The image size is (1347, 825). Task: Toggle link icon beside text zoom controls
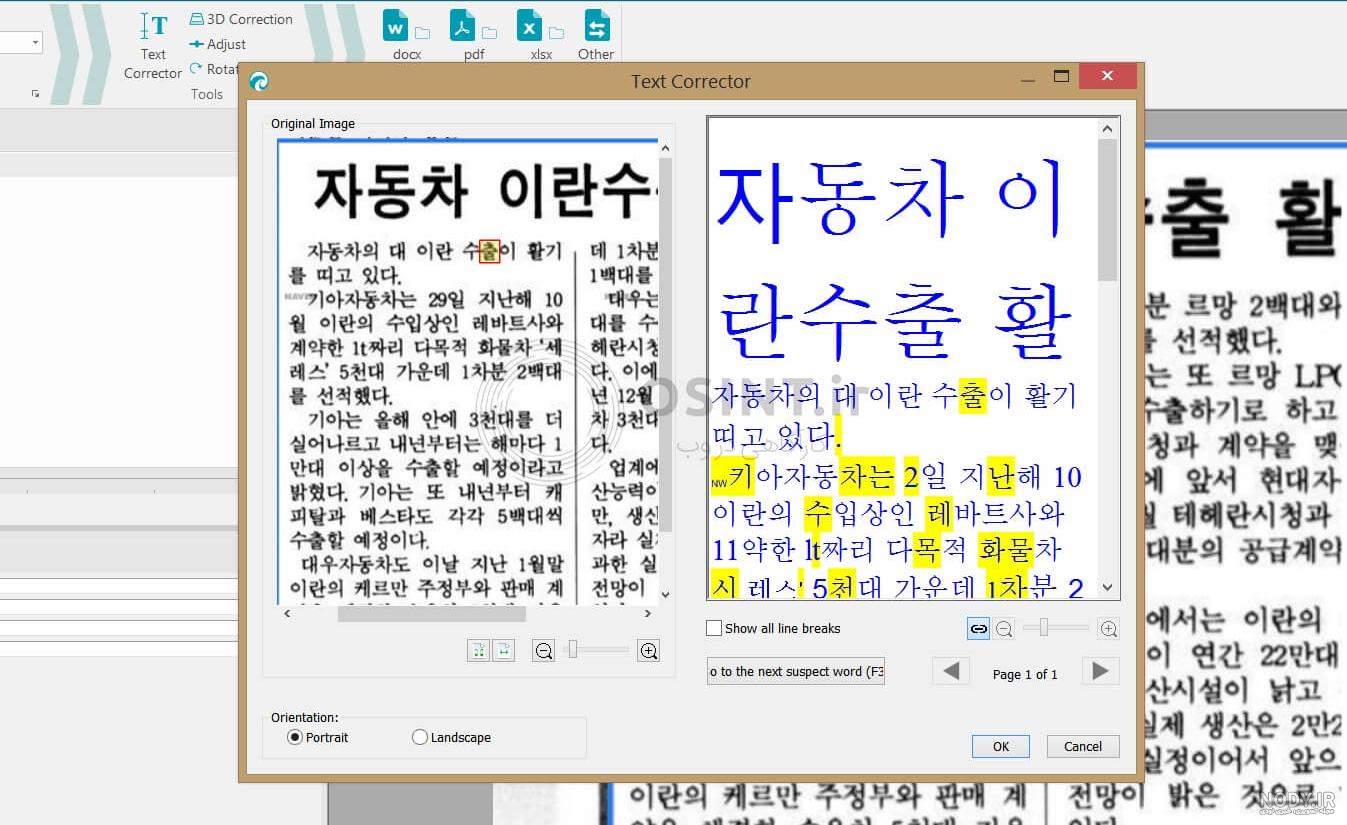click(x=978, y=628)
